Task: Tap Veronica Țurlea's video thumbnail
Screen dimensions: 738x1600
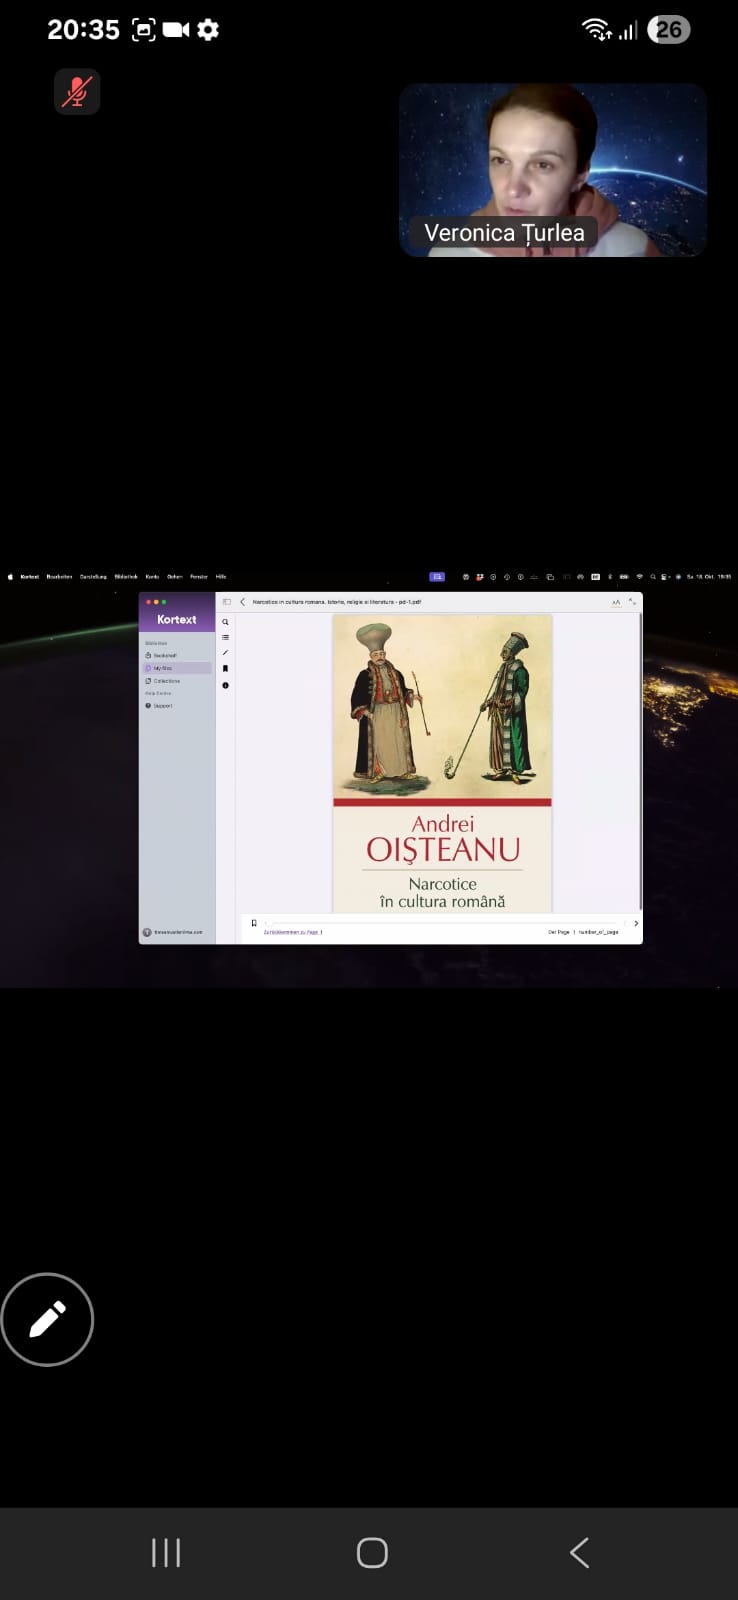Action: [553, 170]
